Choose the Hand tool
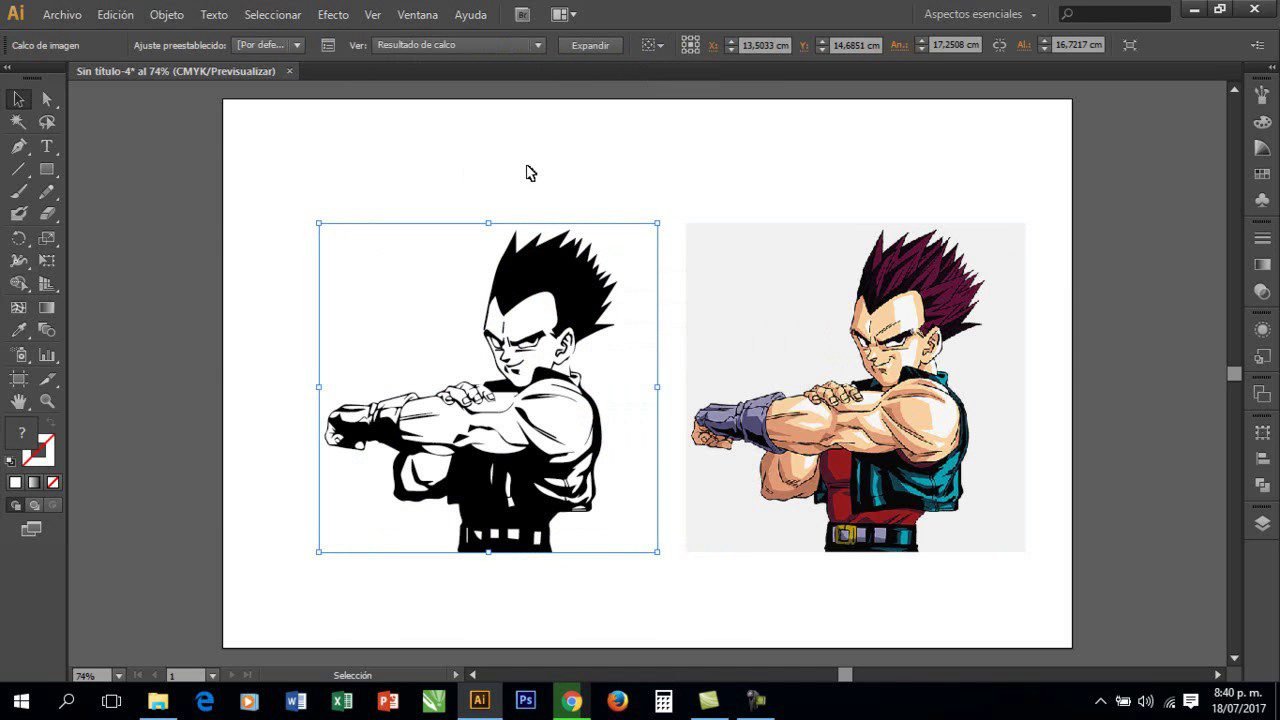Screen dimensions: 1280x720 (x=18, y=401)
